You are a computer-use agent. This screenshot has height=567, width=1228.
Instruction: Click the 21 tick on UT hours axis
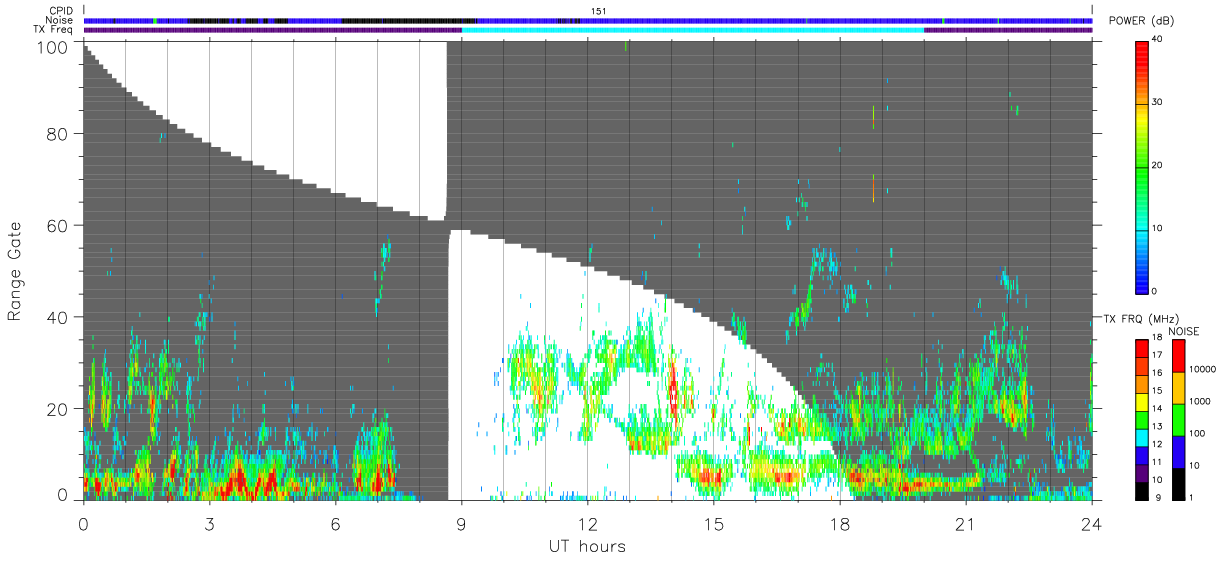(x=966, y=523)
